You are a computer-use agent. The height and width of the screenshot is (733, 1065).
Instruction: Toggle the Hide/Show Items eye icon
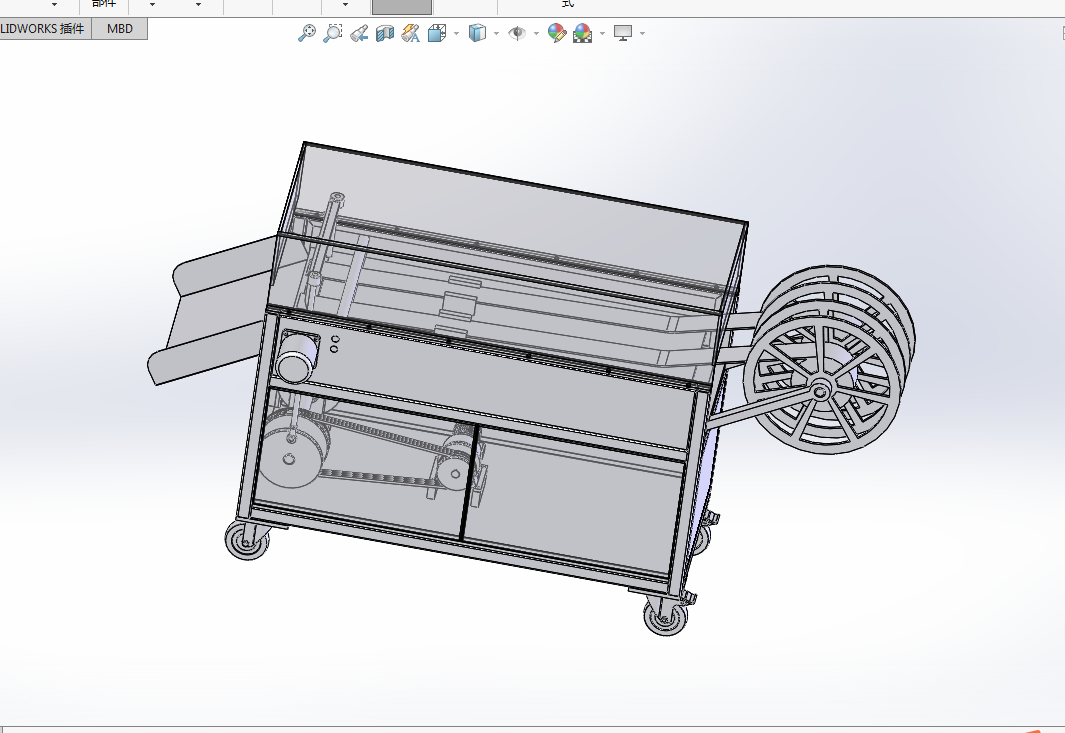tap(517, 33)
